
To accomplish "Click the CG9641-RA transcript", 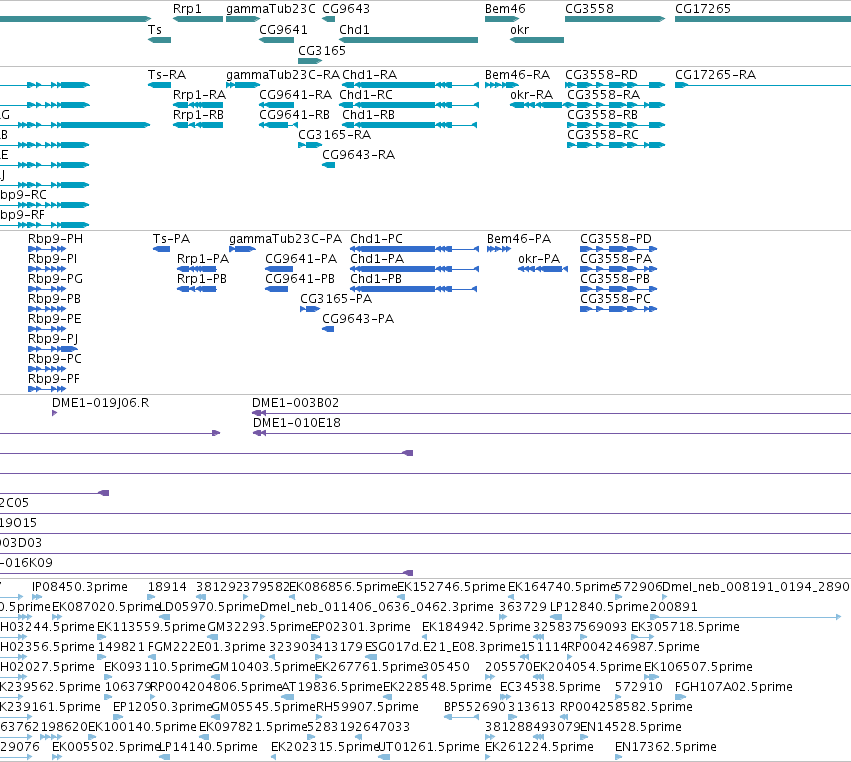I will click(276, 105).
